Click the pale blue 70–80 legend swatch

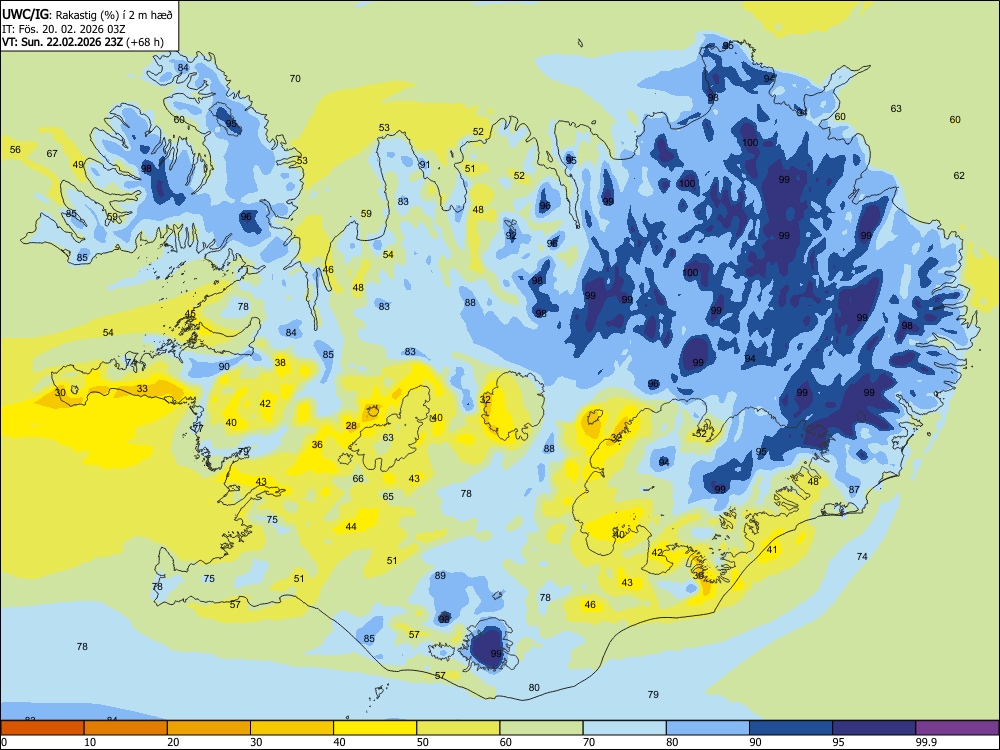pyautogui.click(x=624, y=728)
